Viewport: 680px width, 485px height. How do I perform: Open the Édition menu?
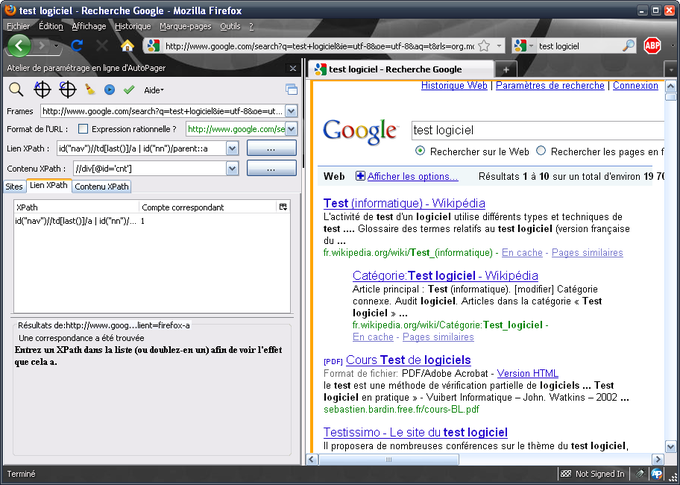(x=51, y=26)
